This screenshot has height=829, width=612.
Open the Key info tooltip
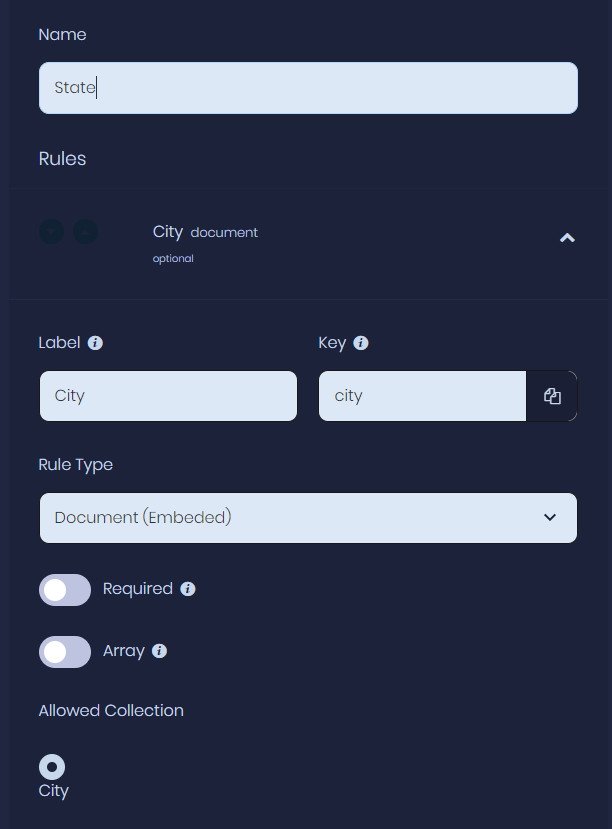point(363,343)
